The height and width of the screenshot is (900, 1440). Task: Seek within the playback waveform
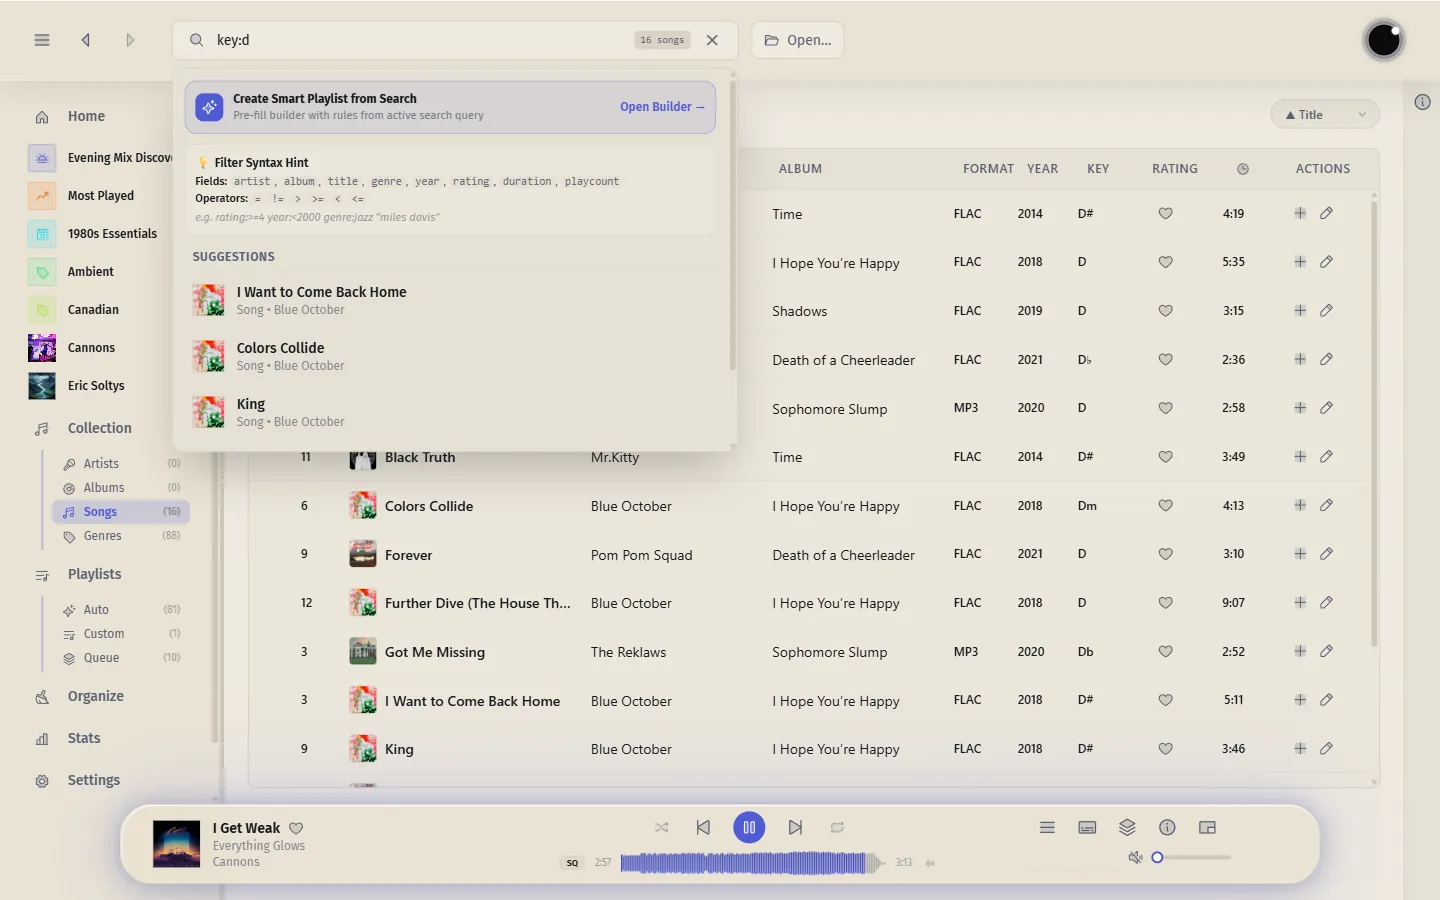click(752, 863)
